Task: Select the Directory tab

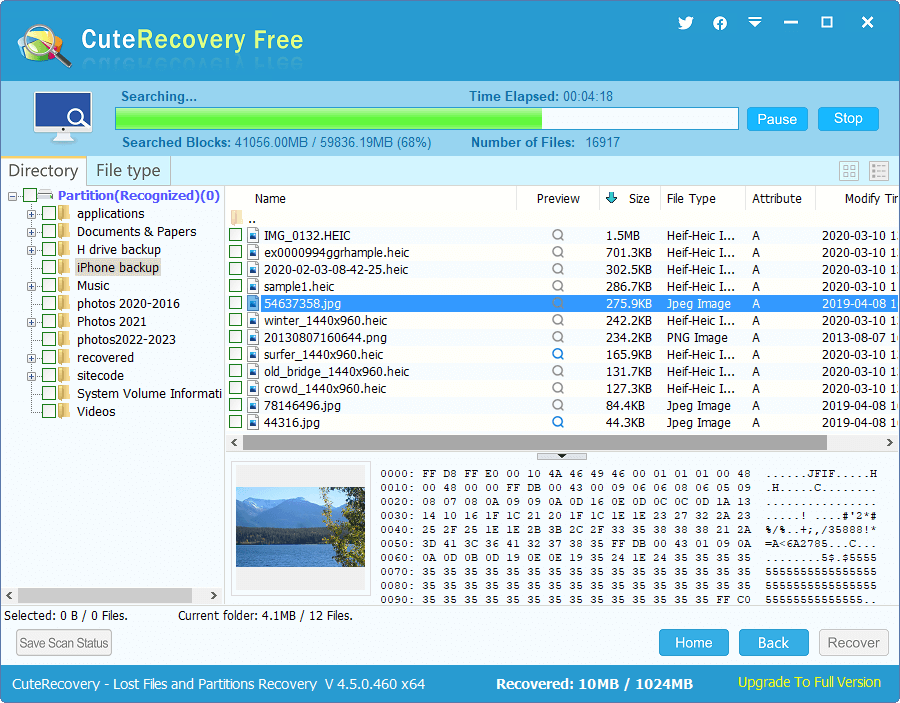Action: tap(43, 171)
